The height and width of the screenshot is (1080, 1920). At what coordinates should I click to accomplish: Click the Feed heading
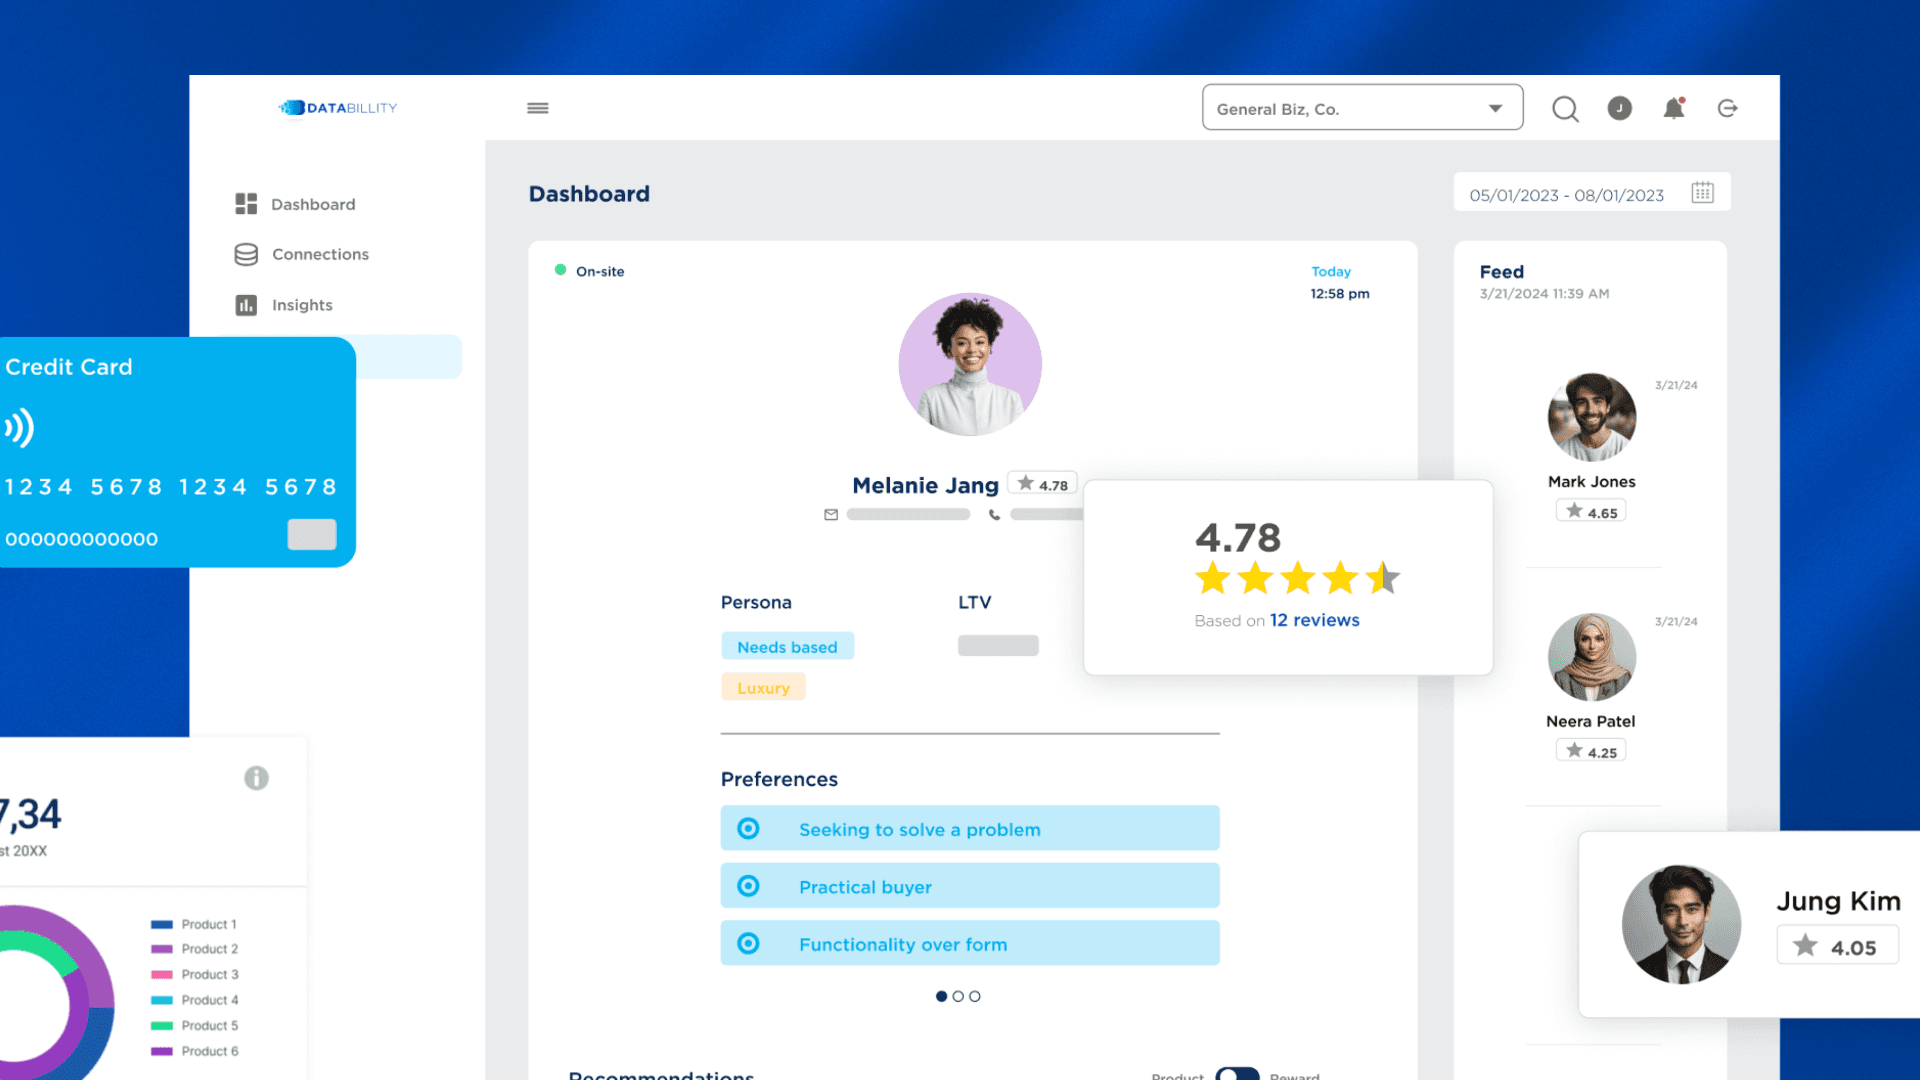[x=1502, y=272]
